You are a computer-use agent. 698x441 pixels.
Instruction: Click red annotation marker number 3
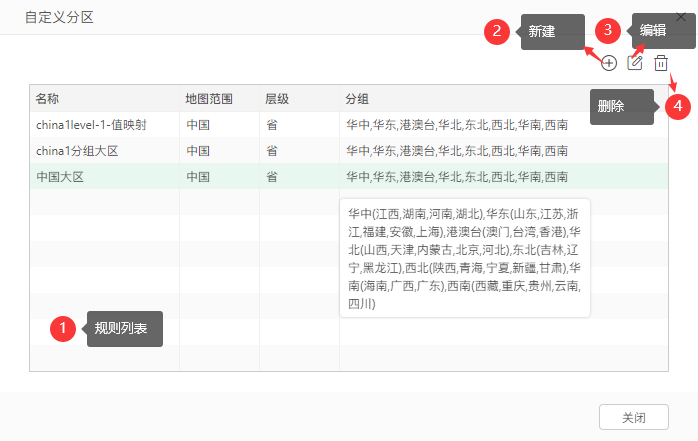coord(608,31)
